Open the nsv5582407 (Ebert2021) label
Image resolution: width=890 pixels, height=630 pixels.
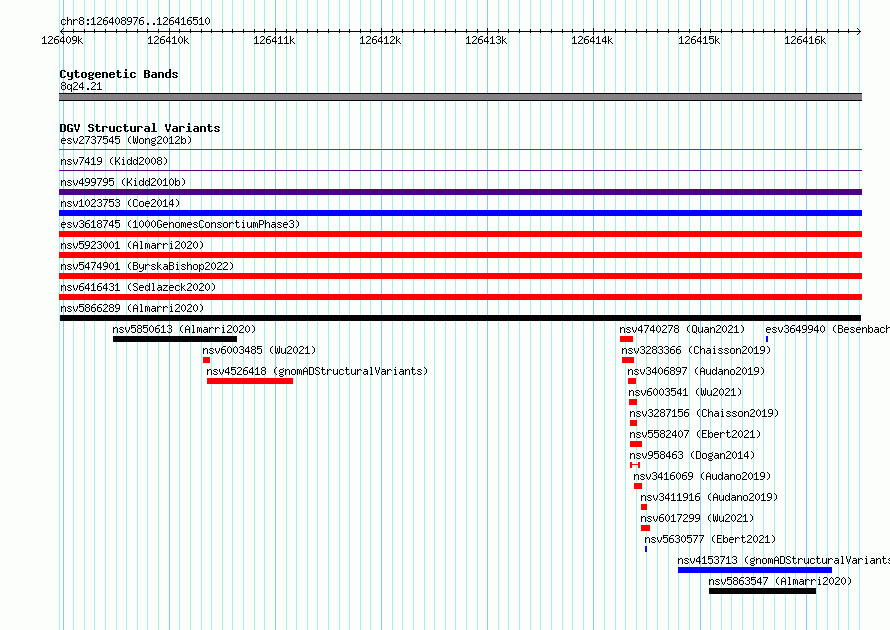click(x=695, y=434)
